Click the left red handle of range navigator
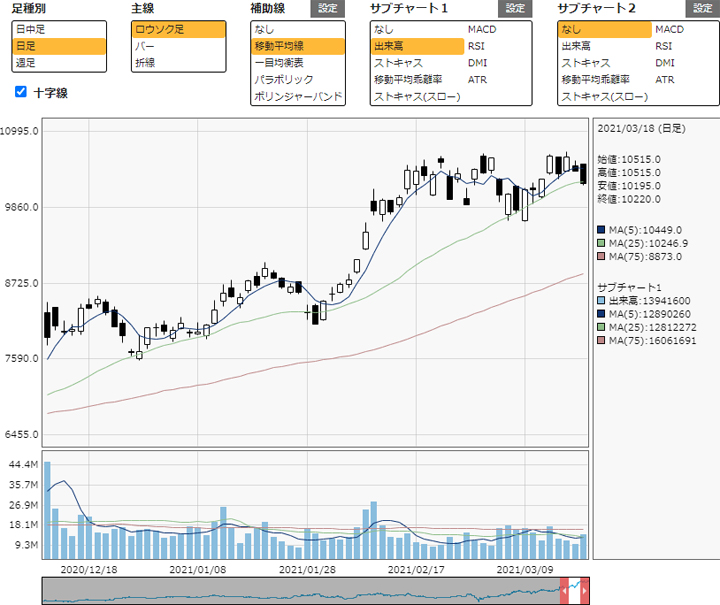This screenshot has width=720, height=605. tap(564, 591)
